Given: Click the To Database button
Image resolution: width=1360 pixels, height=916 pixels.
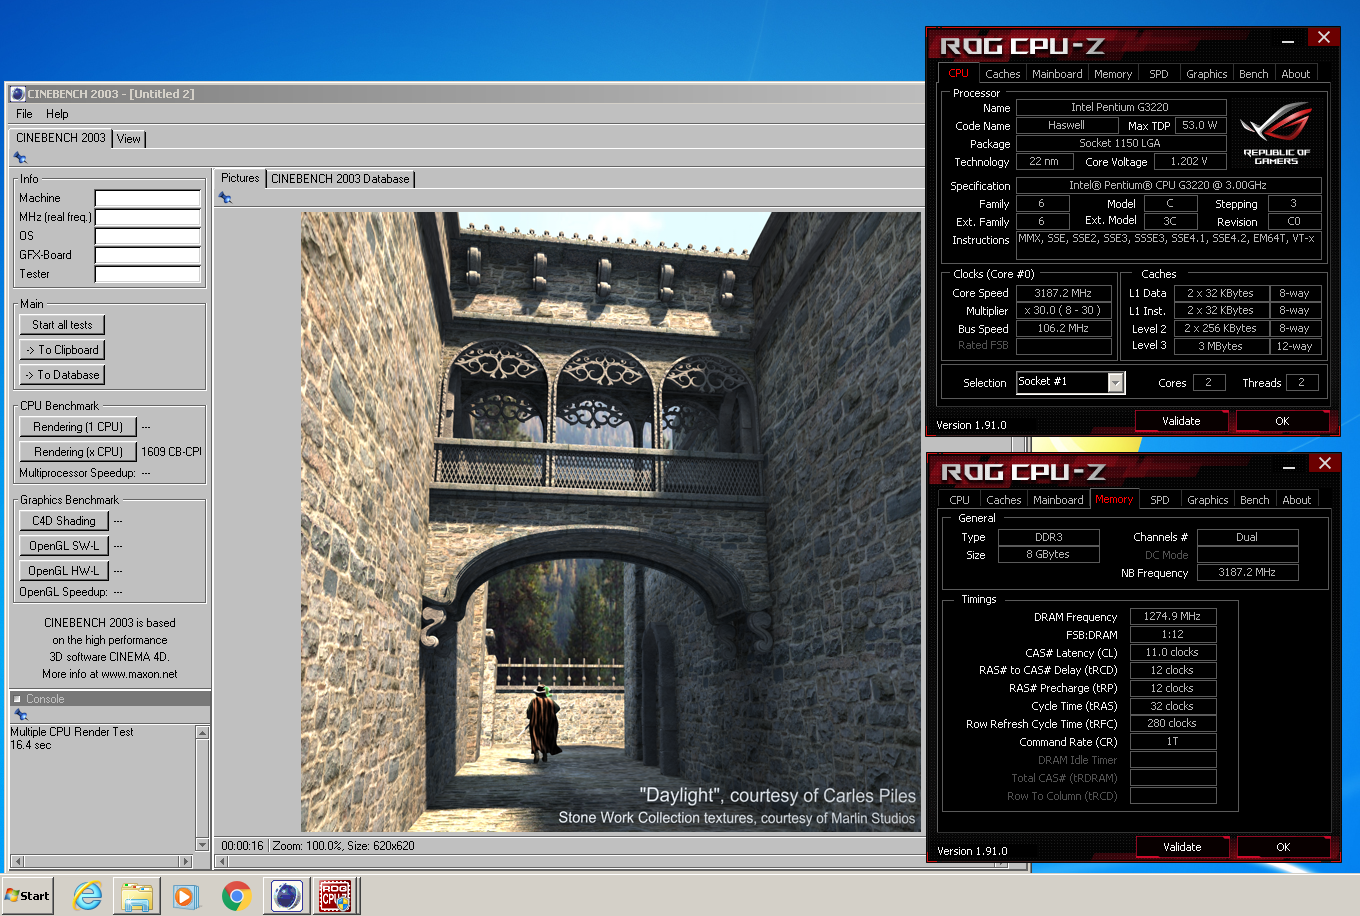Looking at the screenshot, I should (x=62, y=375).
